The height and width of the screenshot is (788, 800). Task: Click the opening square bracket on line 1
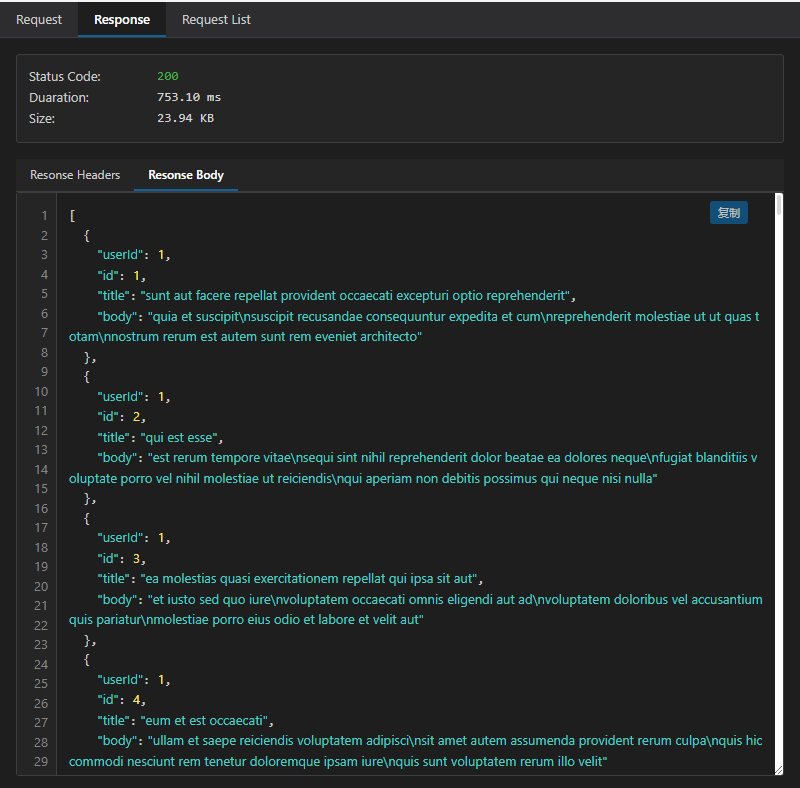(72, 215)
